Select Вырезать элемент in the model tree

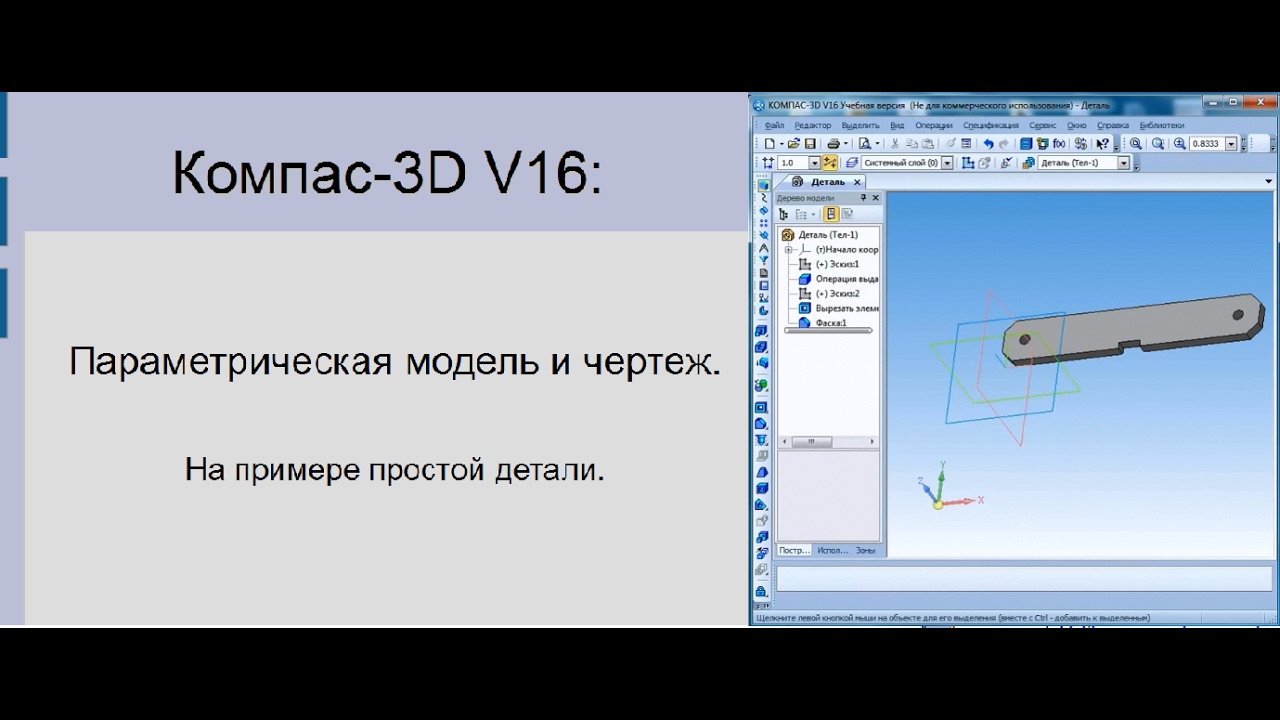[x=847, y=309]
